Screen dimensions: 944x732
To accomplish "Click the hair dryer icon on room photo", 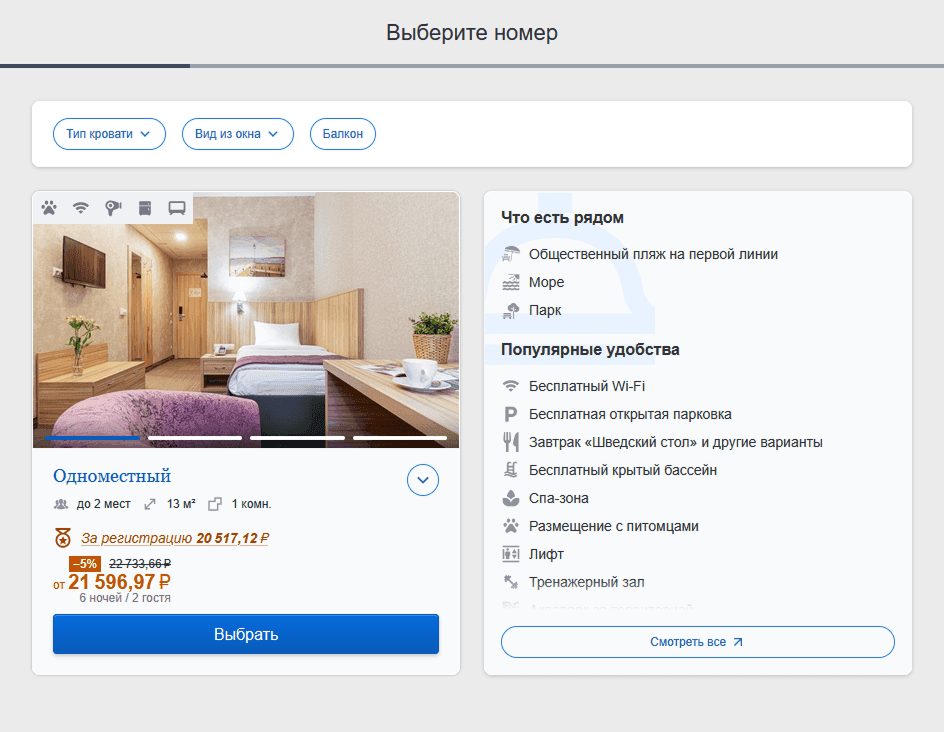I will (113, 208).
